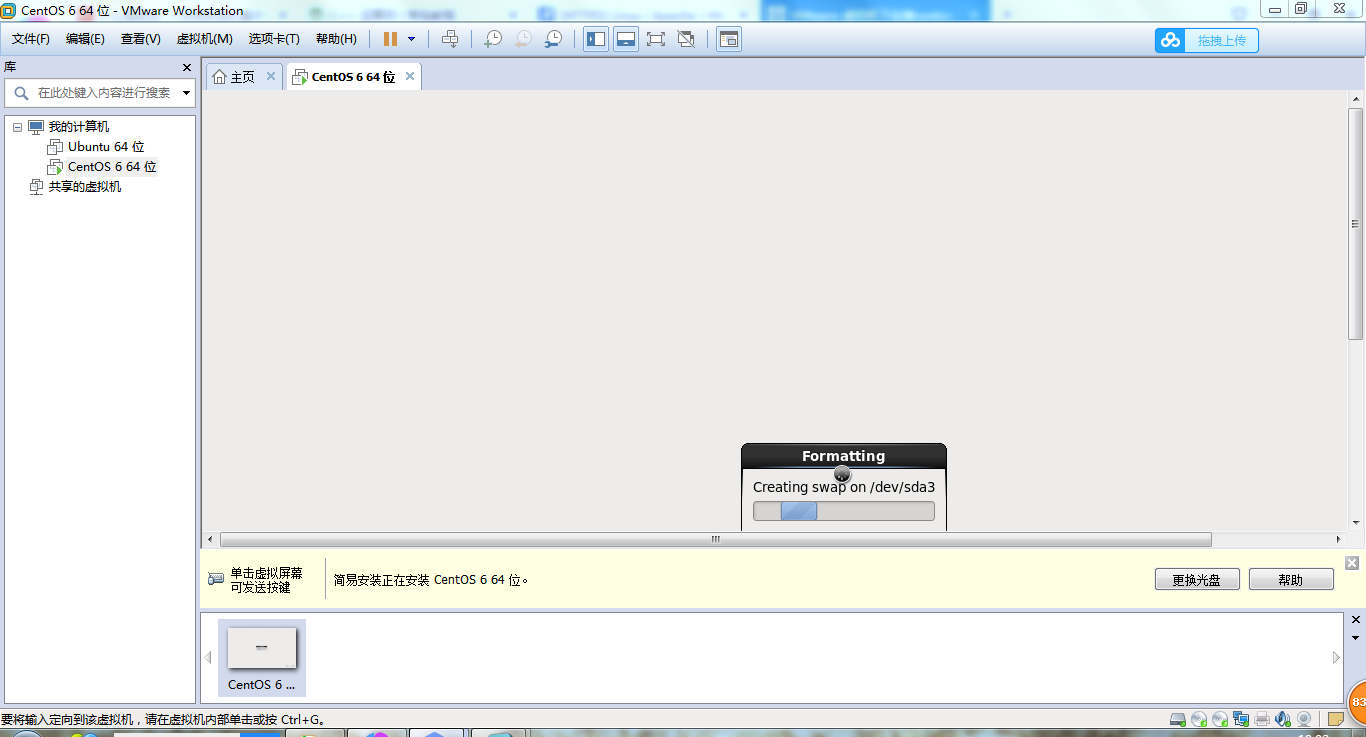Open the 选项卡(T) menu
1366x737 pixels.
point(274,39)
